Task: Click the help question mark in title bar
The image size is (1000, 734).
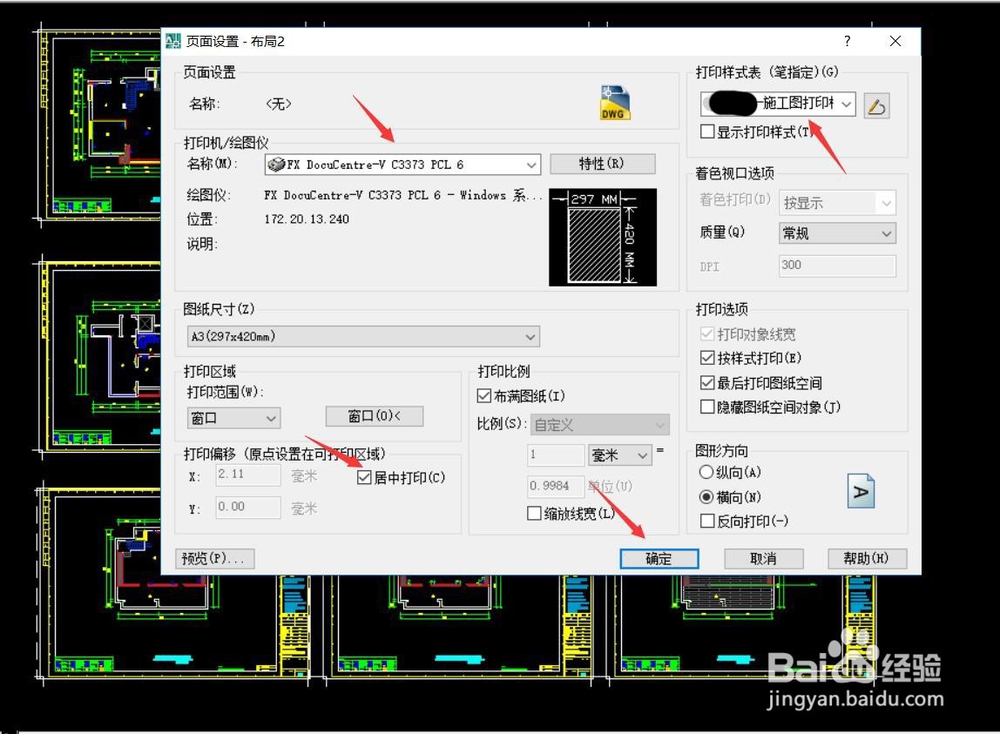Action: point(847,41)
